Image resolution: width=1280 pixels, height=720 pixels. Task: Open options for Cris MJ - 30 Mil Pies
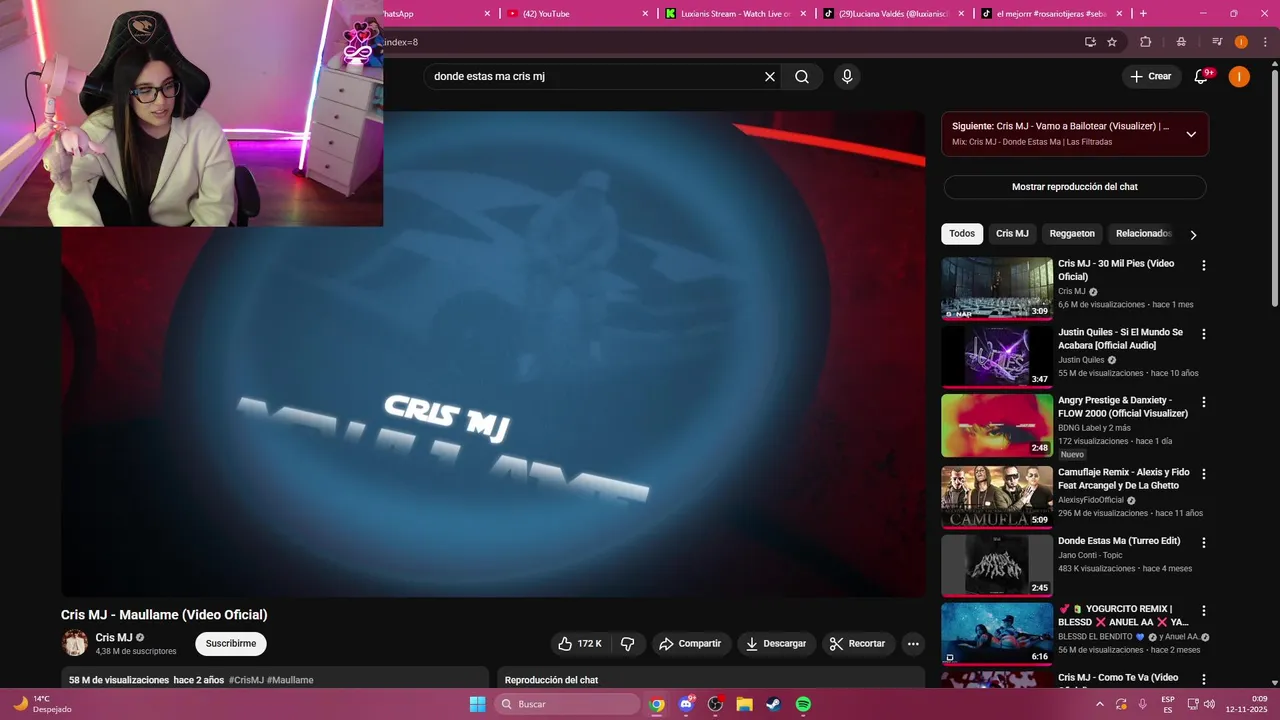tap(1204, 265)
